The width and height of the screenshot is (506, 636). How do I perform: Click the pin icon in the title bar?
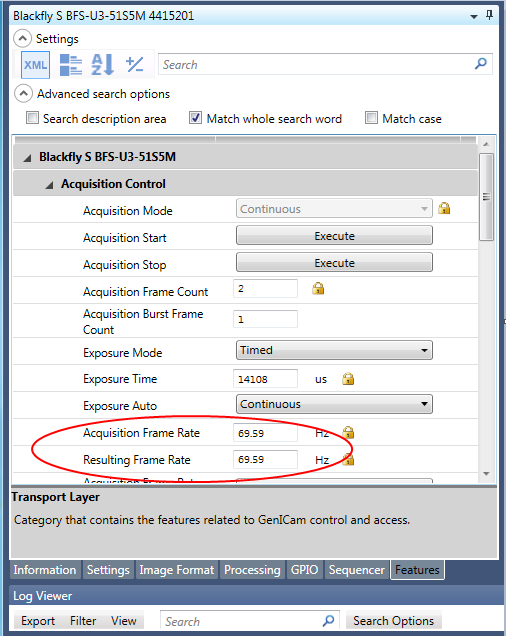click(489, 15)
